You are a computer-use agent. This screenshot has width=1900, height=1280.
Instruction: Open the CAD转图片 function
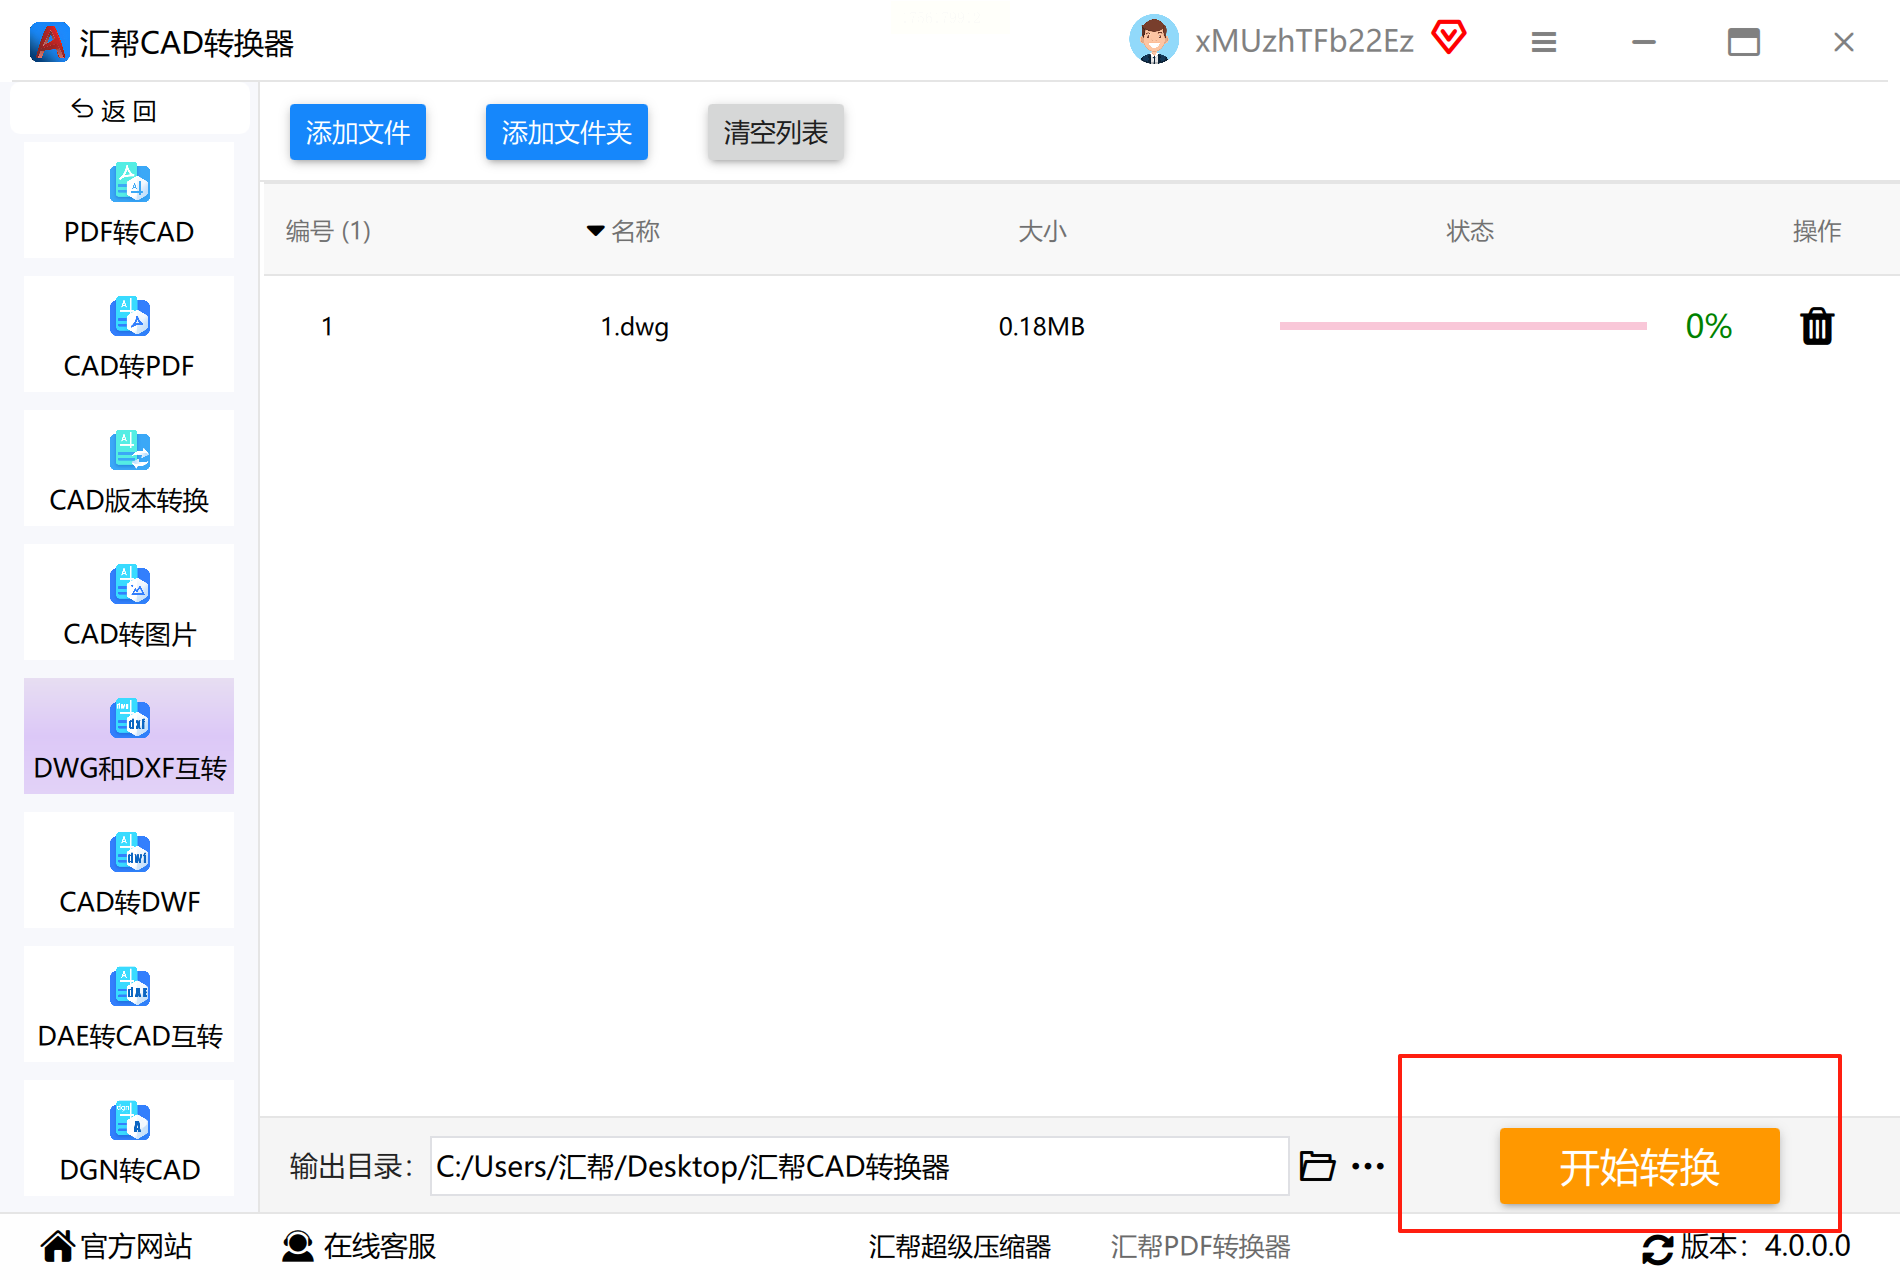pyautogui.click(x=129, y=603)
